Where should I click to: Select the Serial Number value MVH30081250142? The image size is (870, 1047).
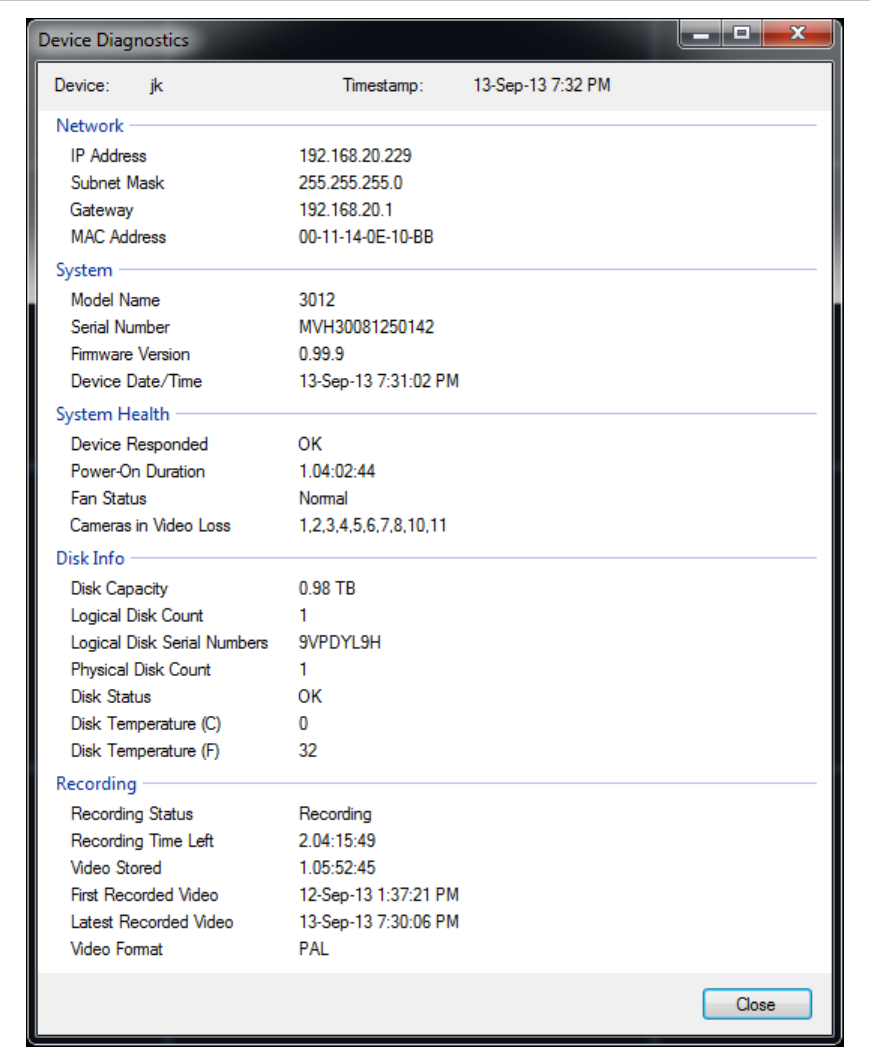366,327
